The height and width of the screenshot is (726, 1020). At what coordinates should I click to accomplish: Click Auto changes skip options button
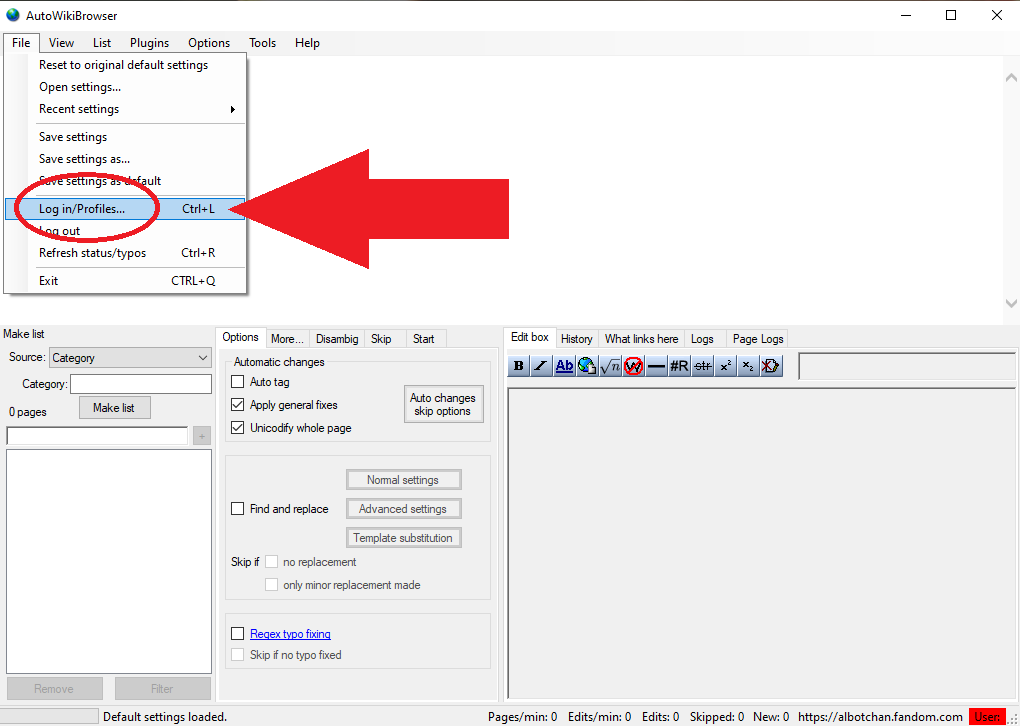(x=443, y=405)
